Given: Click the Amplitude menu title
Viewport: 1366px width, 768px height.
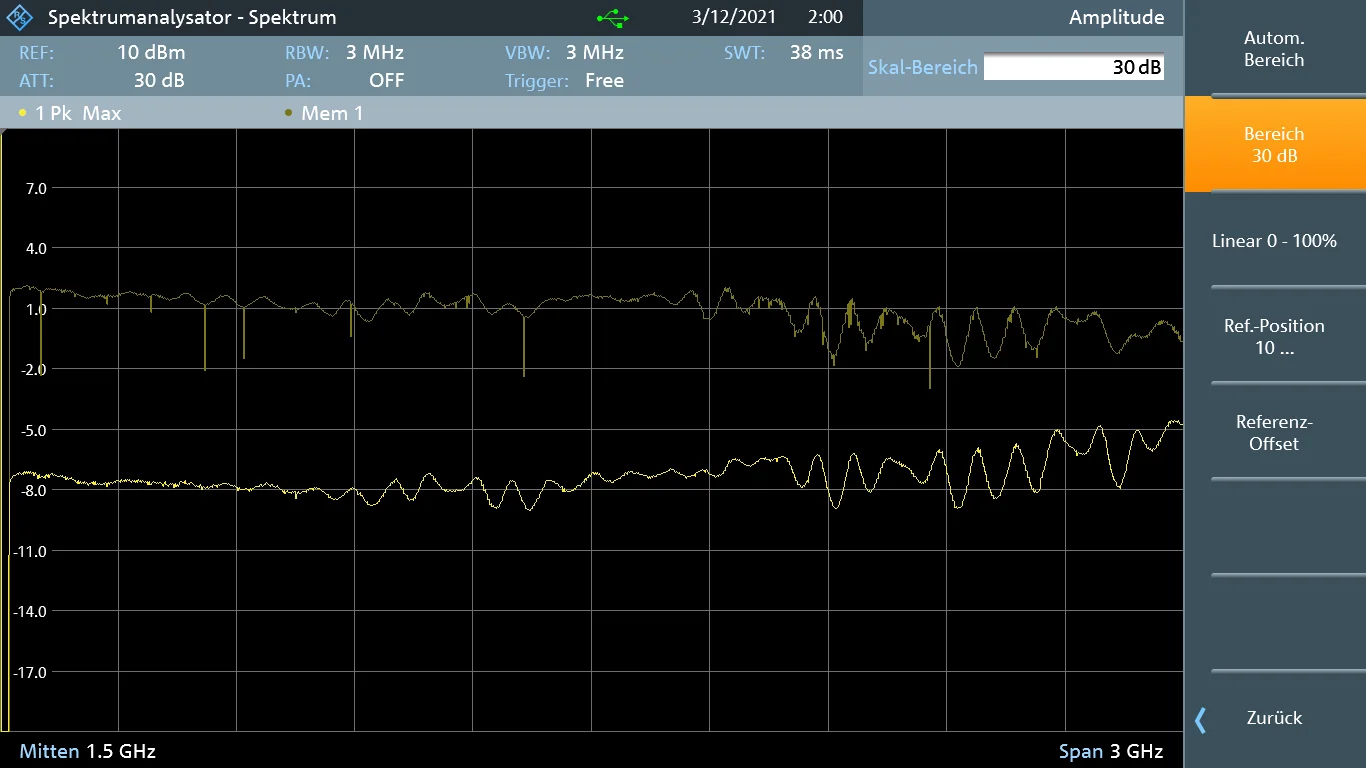Looking at the screenshot, I should 1116,18.
